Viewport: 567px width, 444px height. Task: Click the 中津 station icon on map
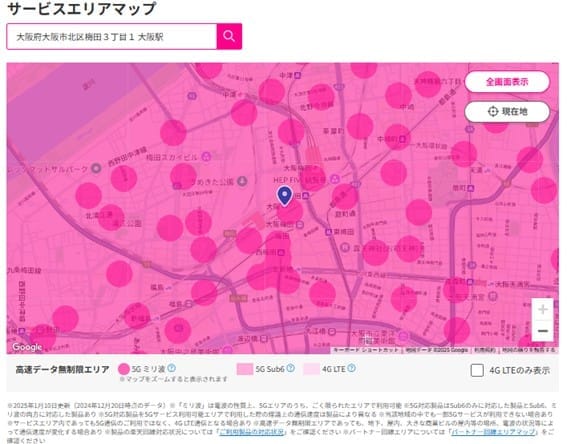tap(297, 75)
